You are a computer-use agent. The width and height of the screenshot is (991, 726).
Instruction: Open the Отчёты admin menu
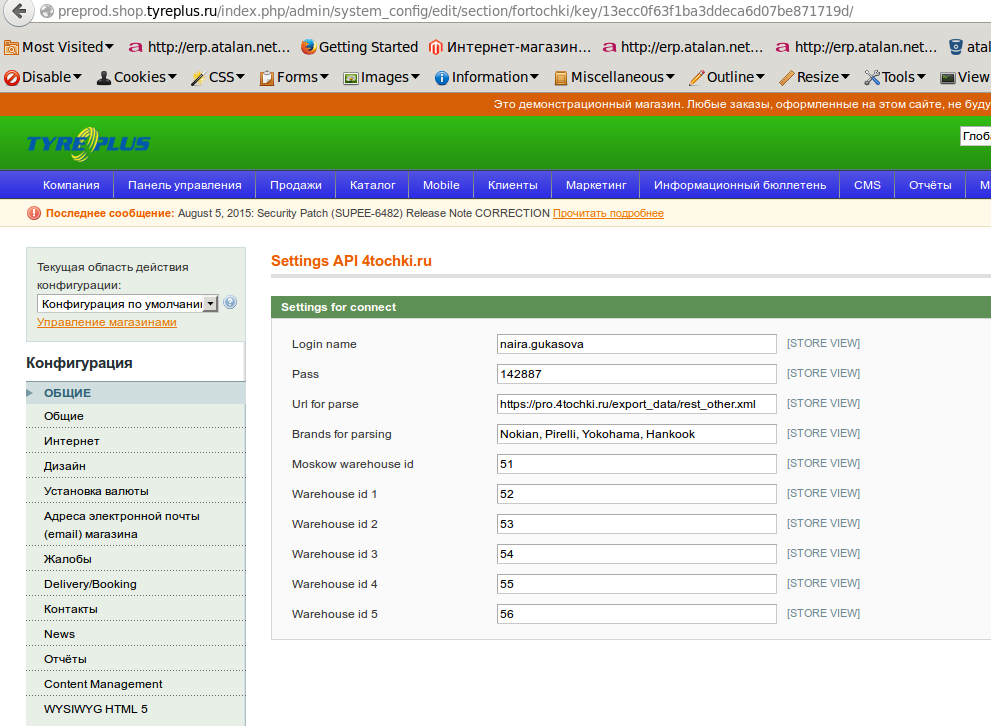coord(930,185)
